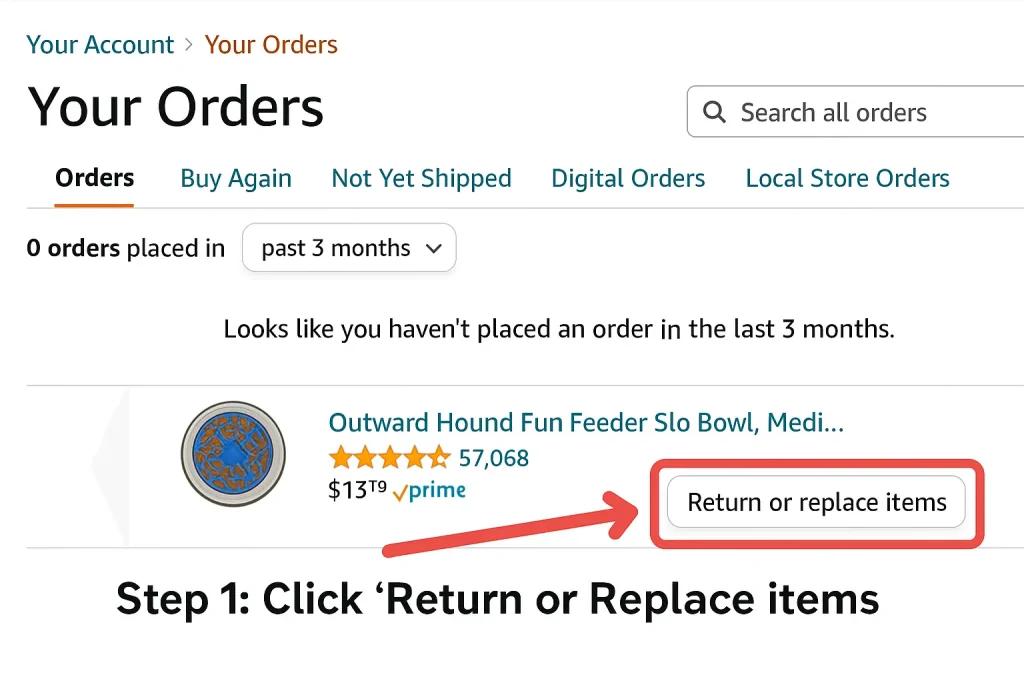The width and height of the screenshot is (1024, 683).
Task: Select the Not Yet Shipped tab
Action: click(421, 178)
